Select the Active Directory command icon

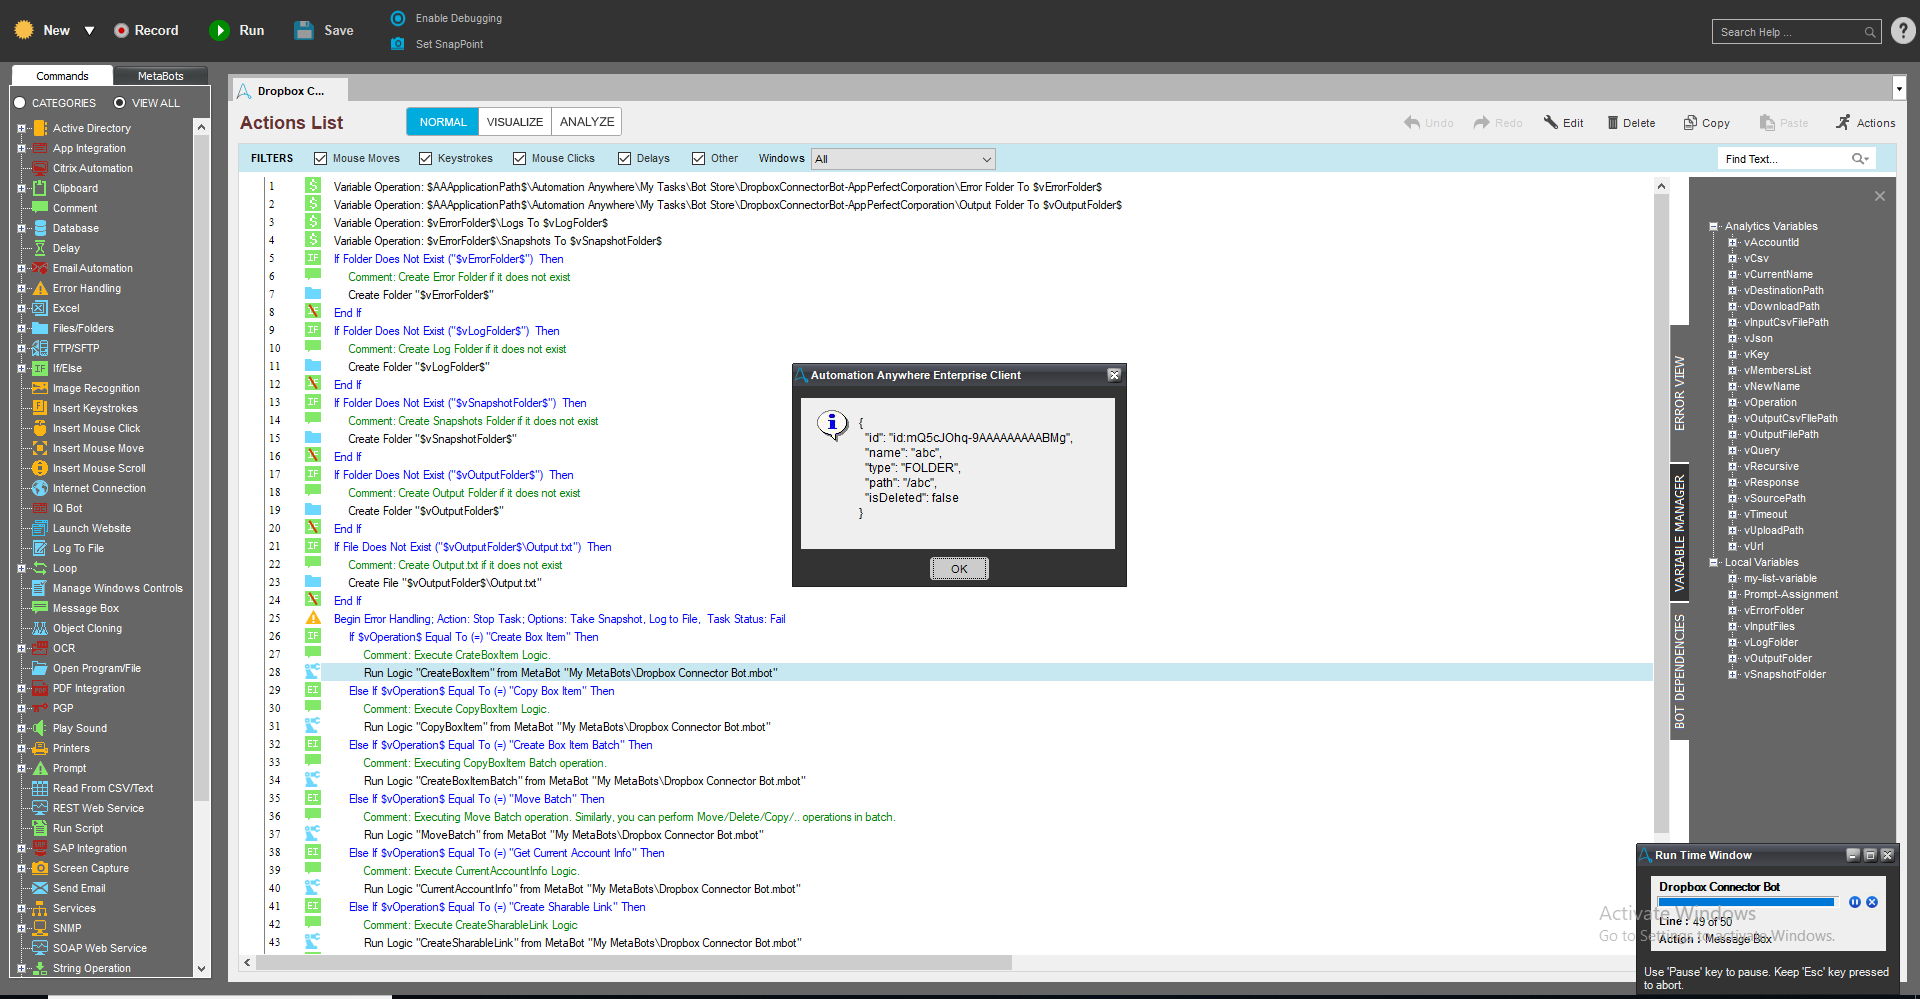[40, 128]
